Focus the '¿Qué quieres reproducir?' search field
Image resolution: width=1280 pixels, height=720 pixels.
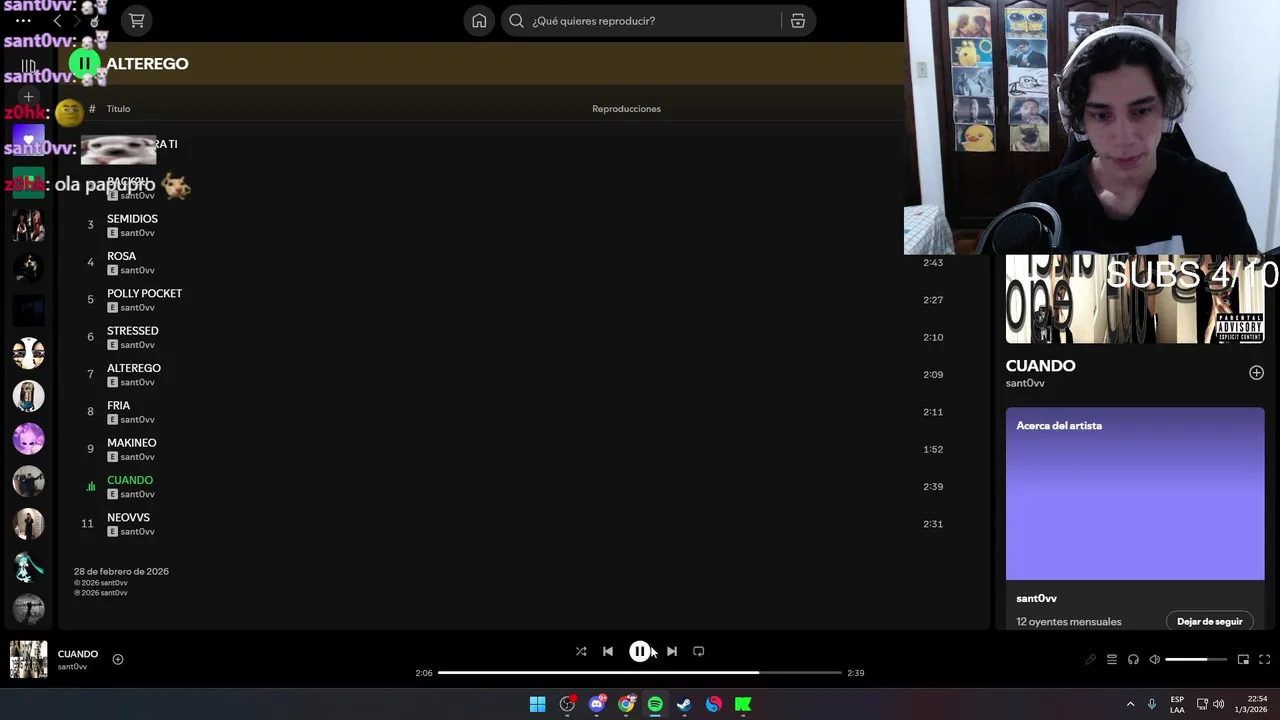click(640, 21)
